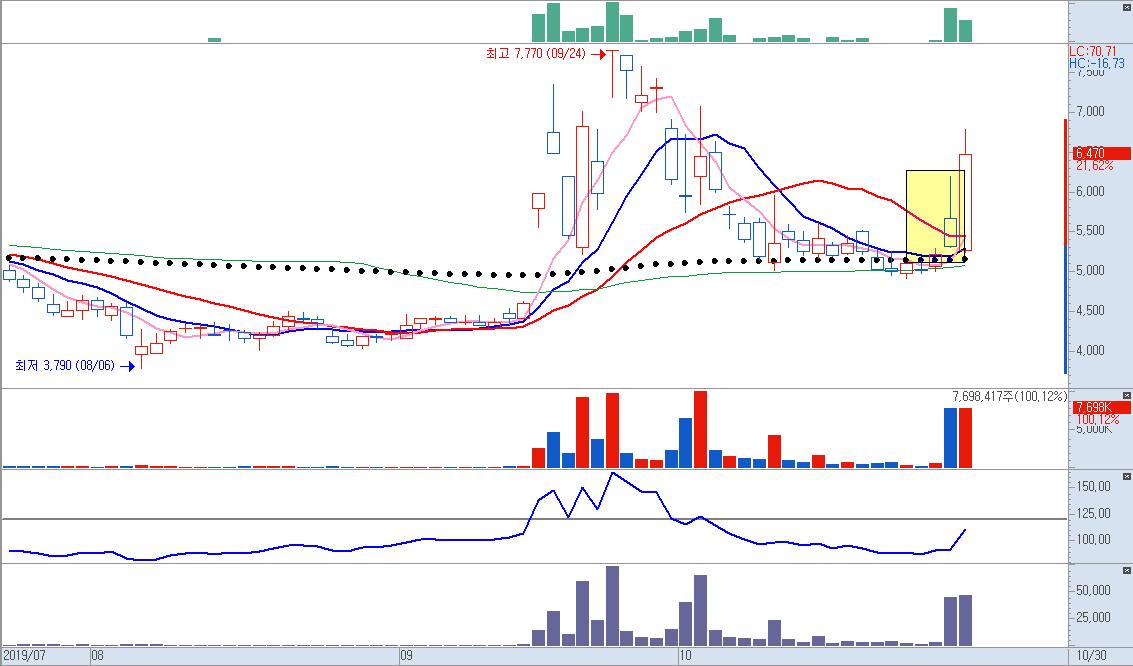
Task: Close the topmost green bar indicator panel
Action: tap(1126, 6)
